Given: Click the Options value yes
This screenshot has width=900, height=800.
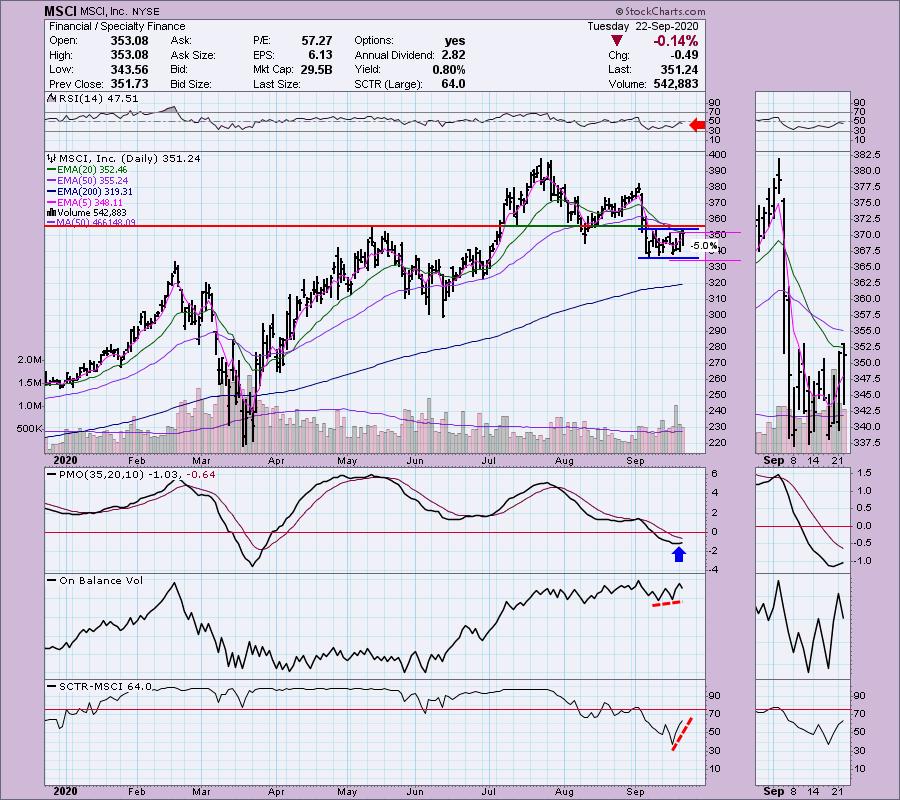Looking at the screenshot, I should pyautogui.click(x=455, y=41).
